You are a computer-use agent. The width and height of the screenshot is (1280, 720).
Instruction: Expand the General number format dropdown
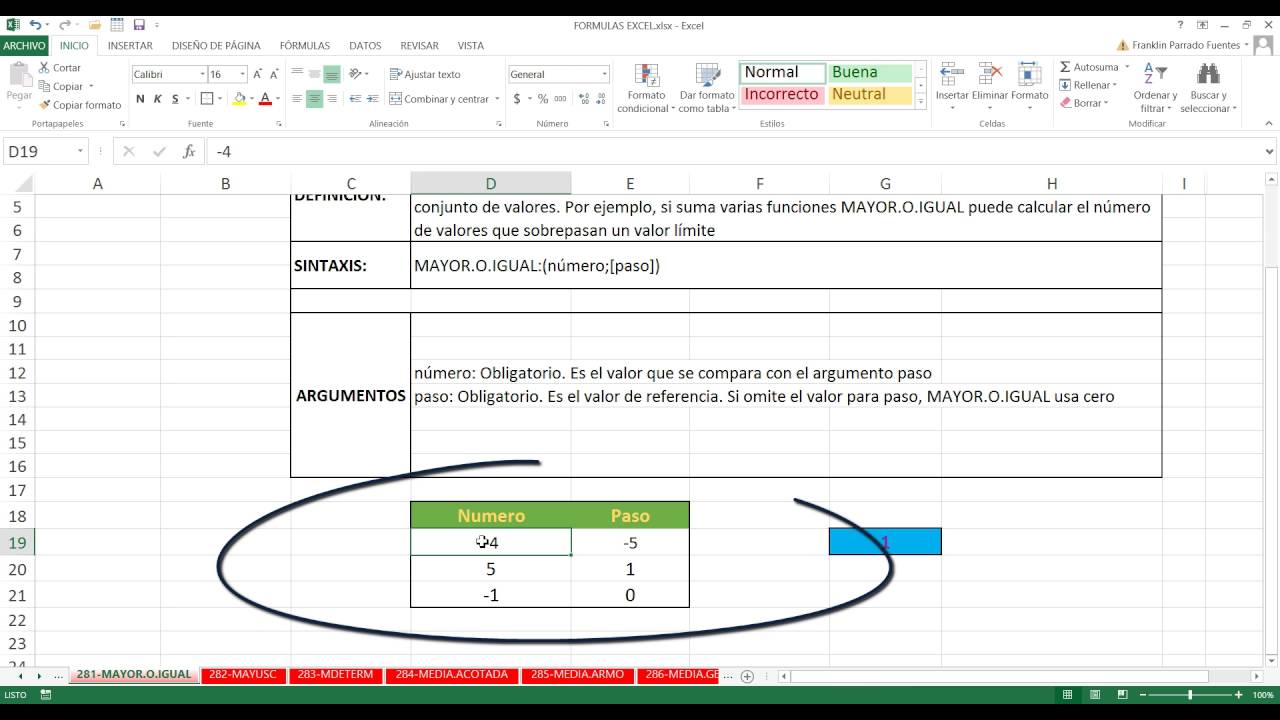coord(604,74)
